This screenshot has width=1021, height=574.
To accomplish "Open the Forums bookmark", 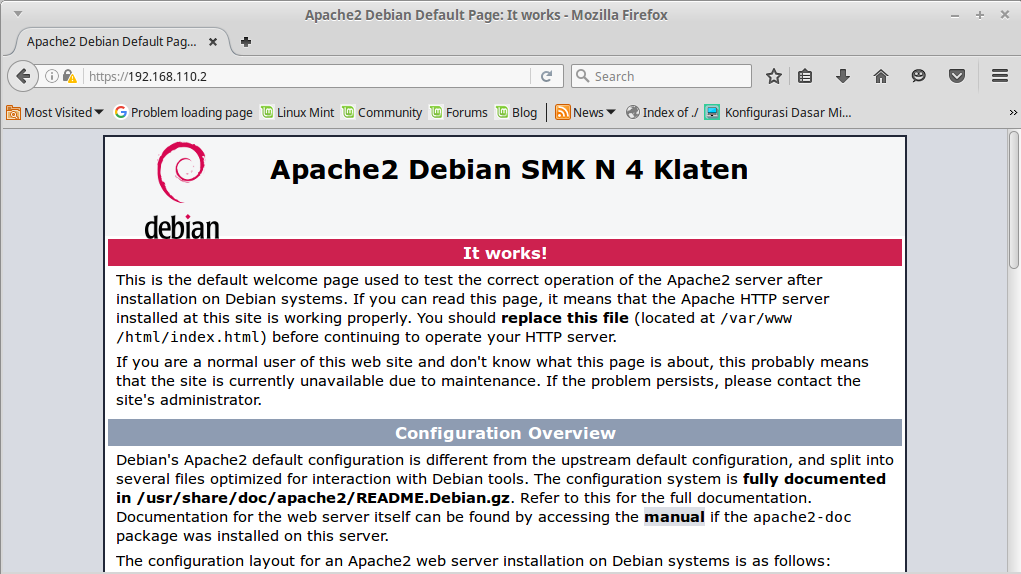I will (x=458, y=113).
